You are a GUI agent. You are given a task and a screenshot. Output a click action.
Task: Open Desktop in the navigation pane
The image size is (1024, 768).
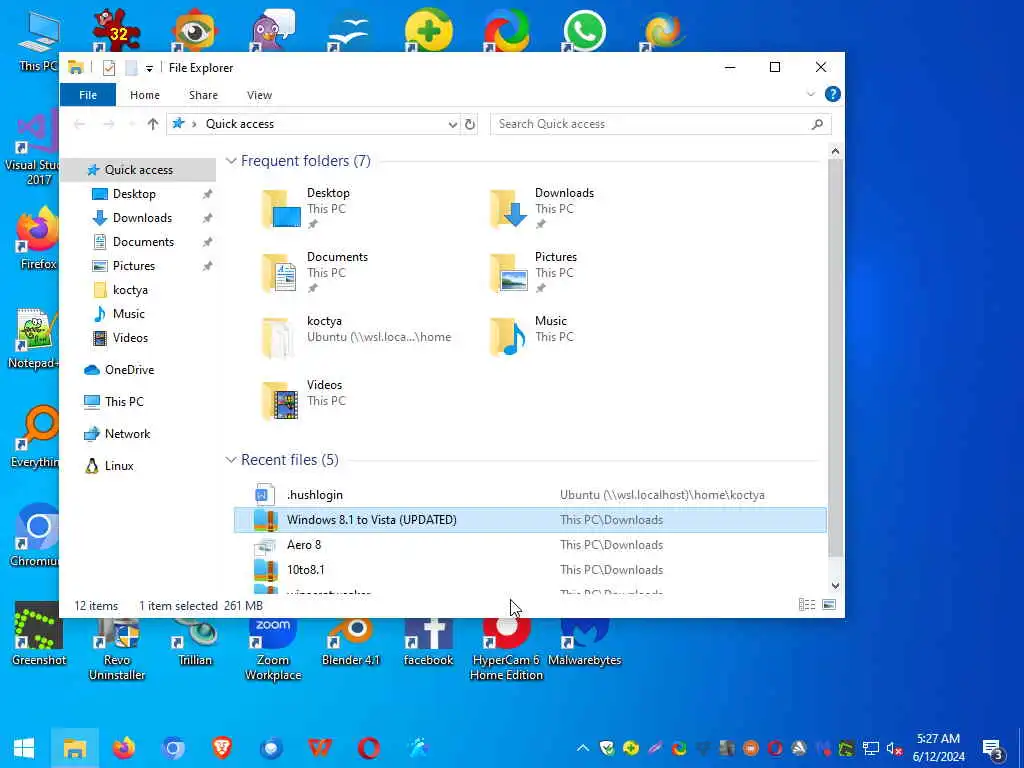coord(134,194)
